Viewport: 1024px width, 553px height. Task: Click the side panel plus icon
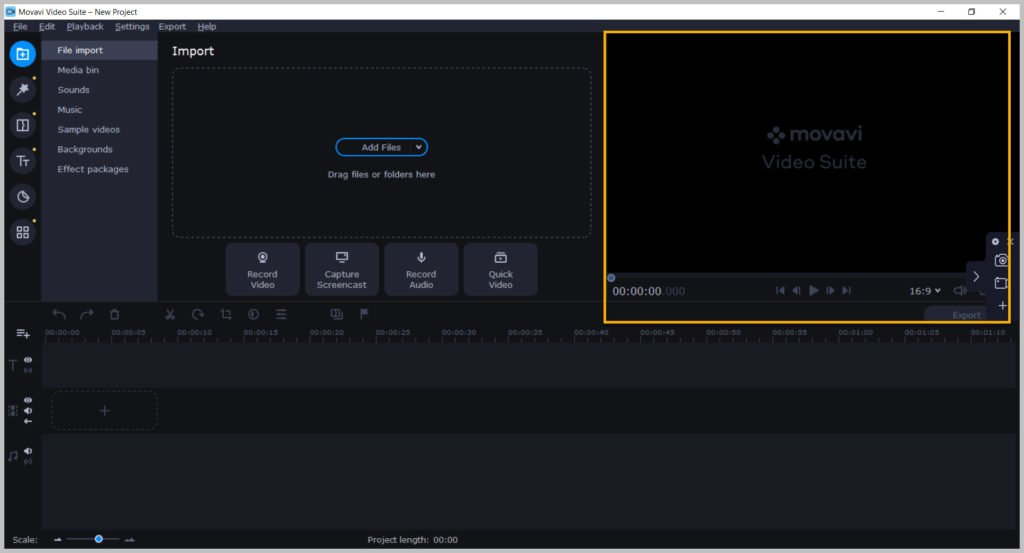tap(1002, 306)
